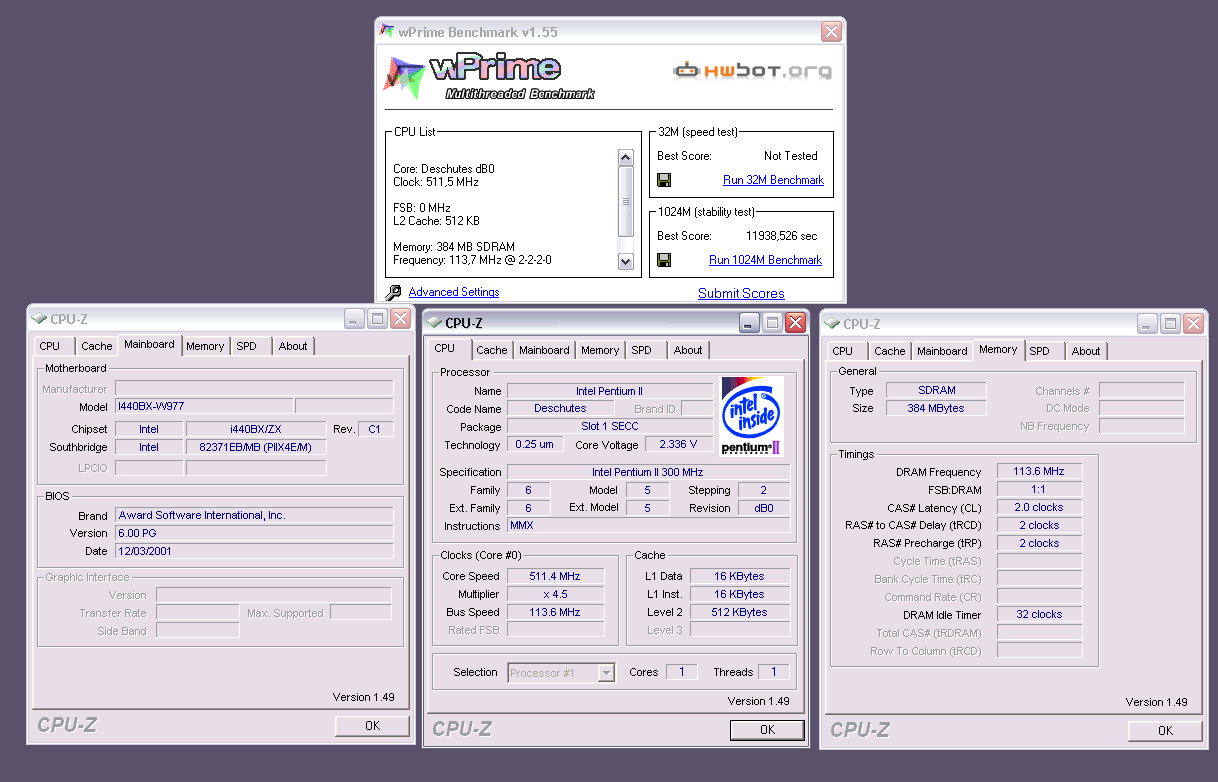Screen dimensions: 1218x782
Task: Click the motherboard Model I440BX-W977 field
Action: tap(204, 406)
